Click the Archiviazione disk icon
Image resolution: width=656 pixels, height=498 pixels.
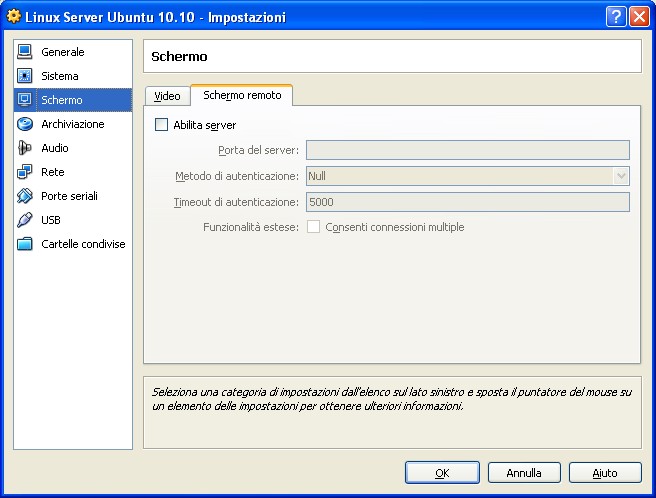25,124
